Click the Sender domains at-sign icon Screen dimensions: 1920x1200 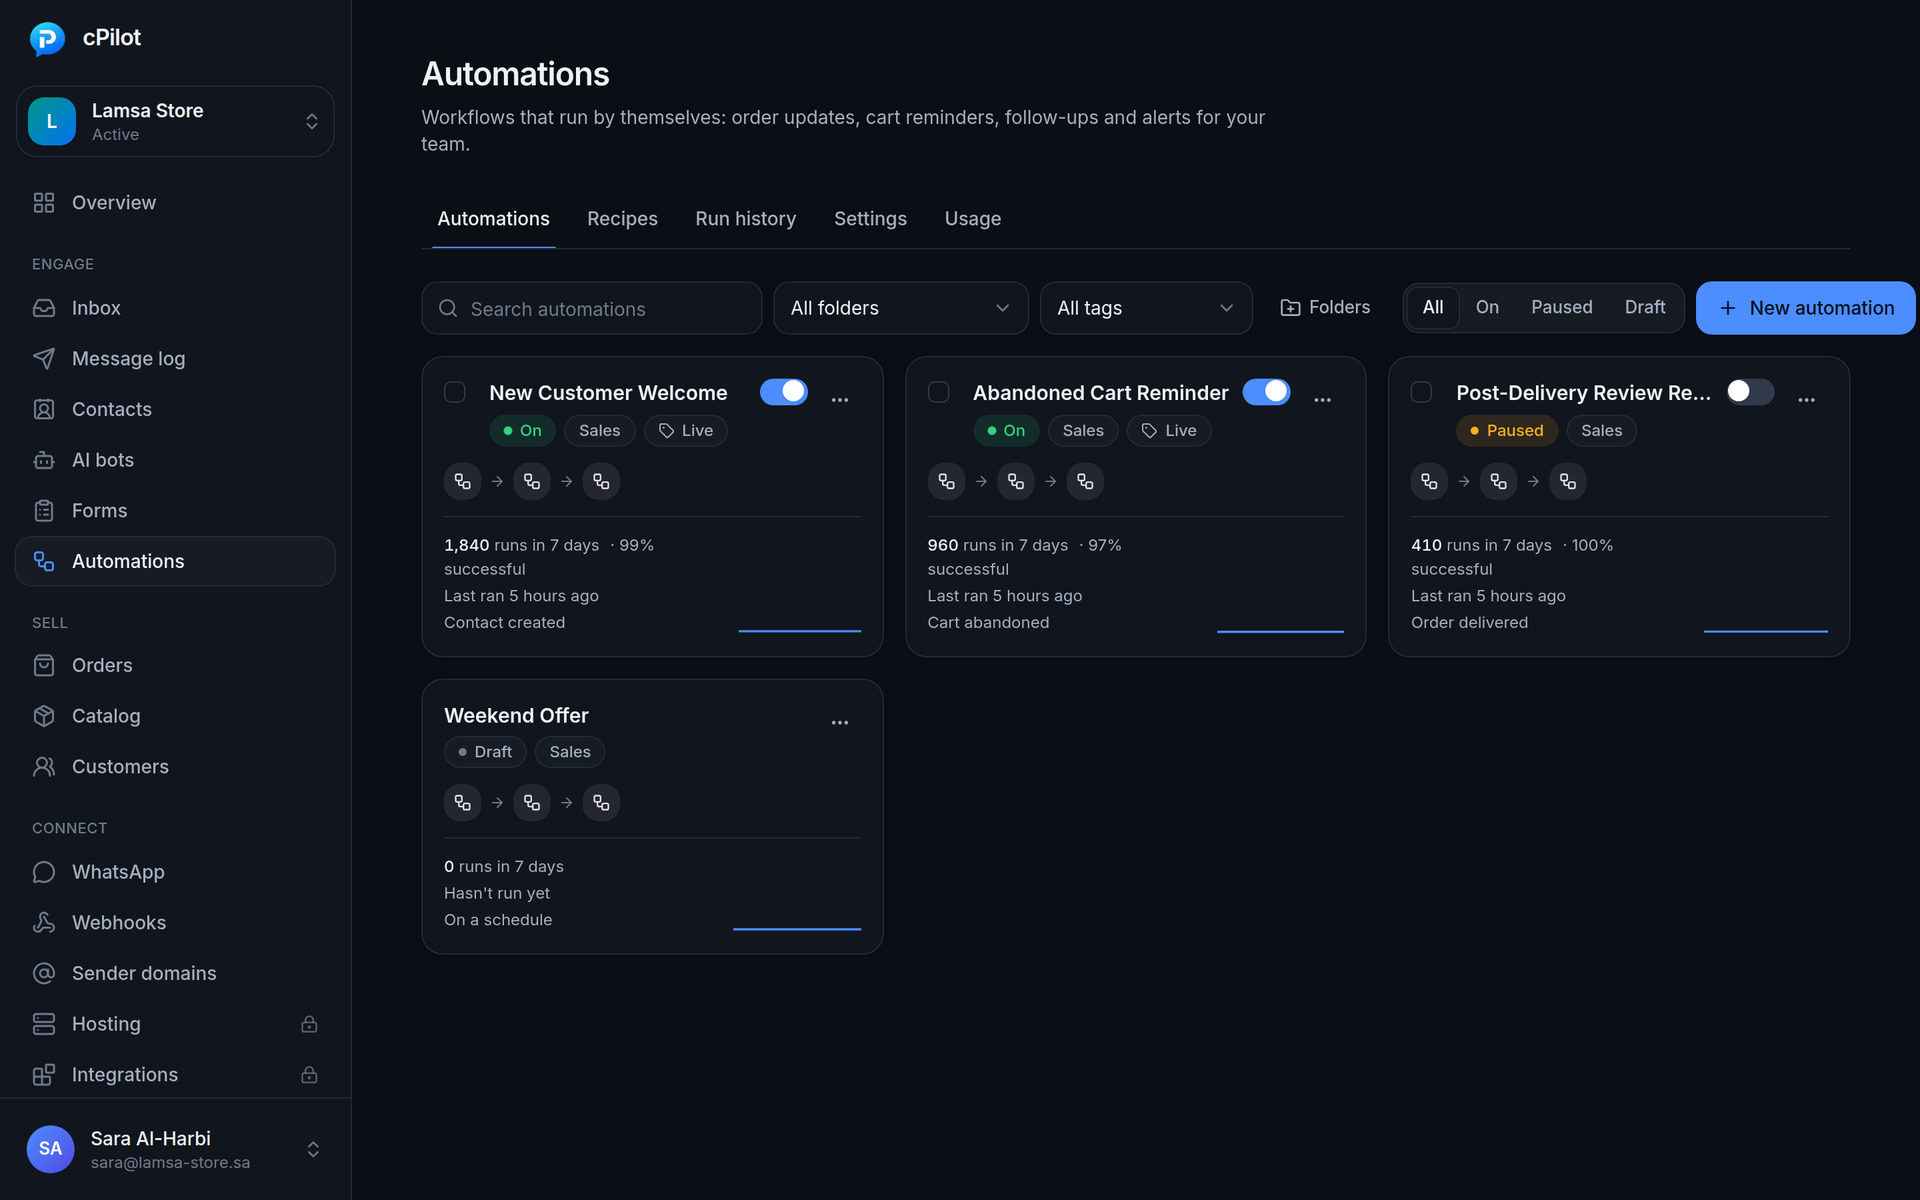tap(44, 973)
